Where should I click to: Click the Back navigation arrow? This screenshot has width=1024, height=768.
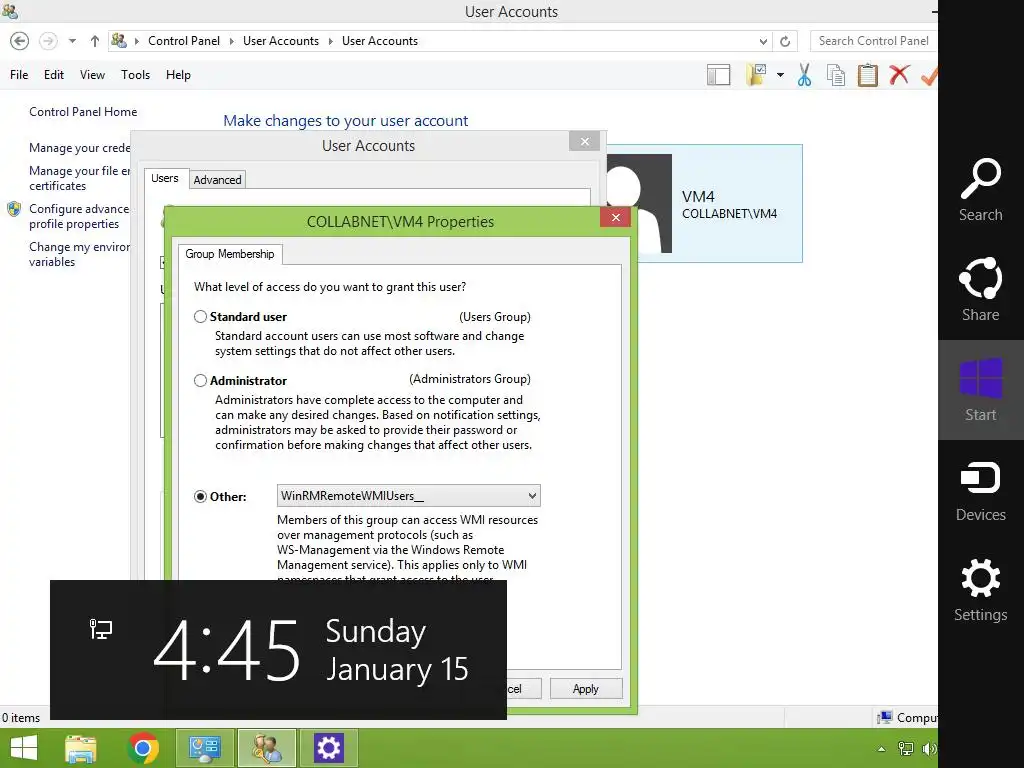point(20,41)
